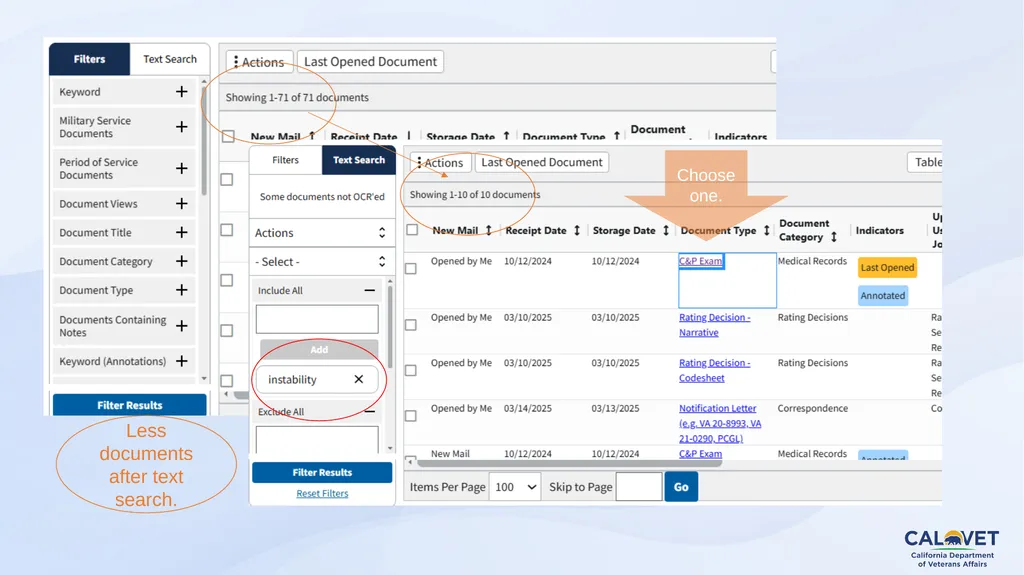
Task: Click the Exclude All text input
Action: (317, 439)
